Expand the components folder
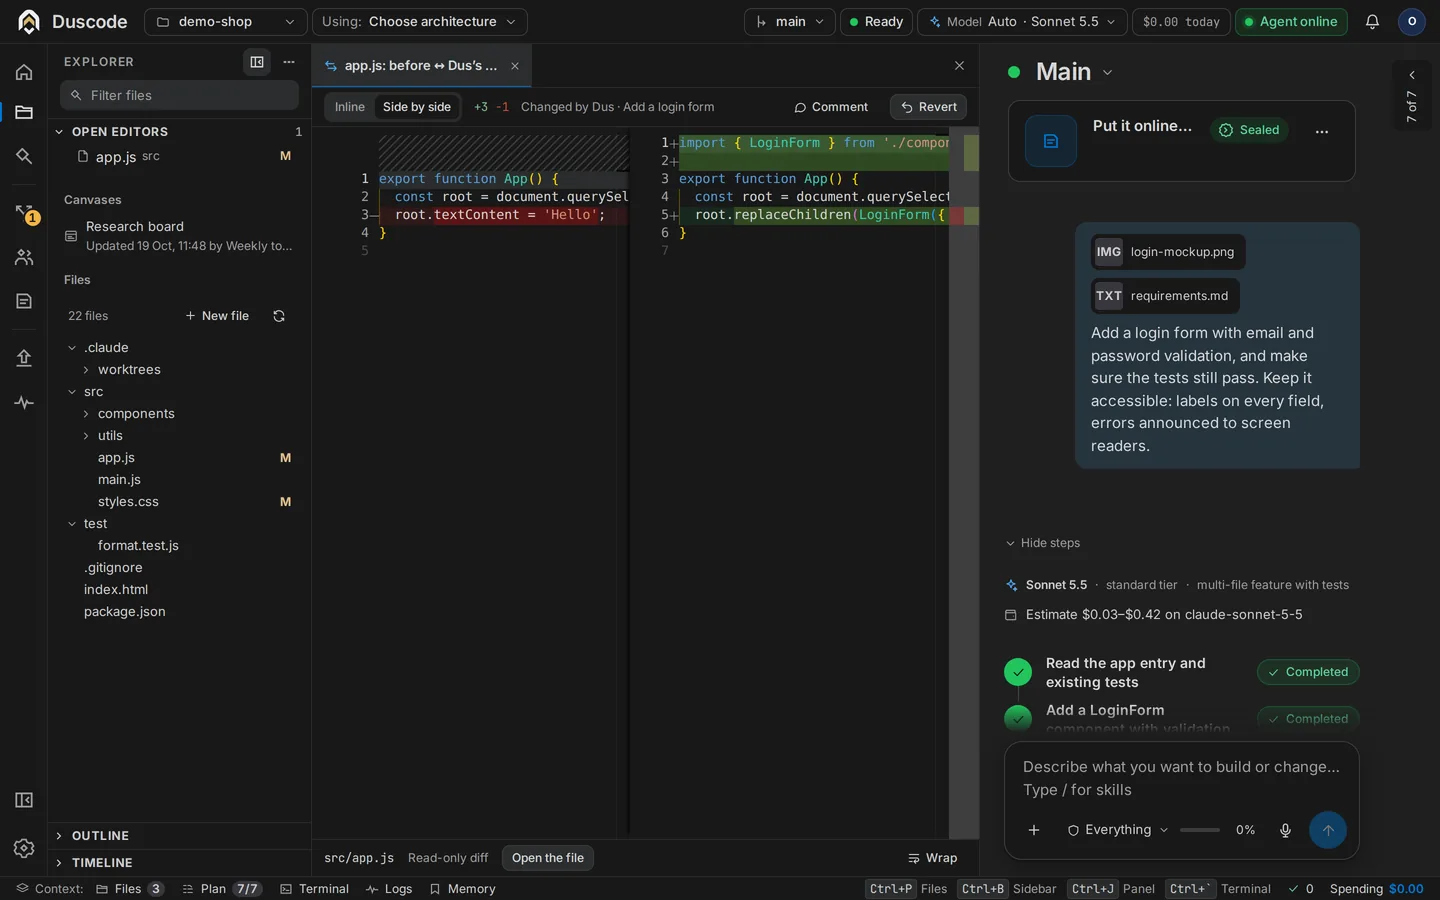1440x900 pixels. pyautogui.click(x=135, y=414)
